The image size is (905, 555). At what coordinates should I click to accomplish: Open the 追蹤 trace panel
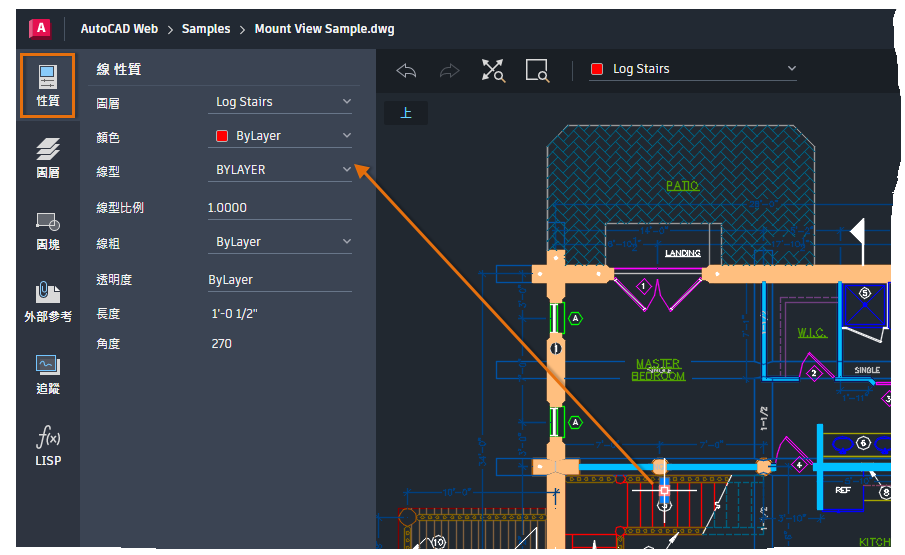48,374
